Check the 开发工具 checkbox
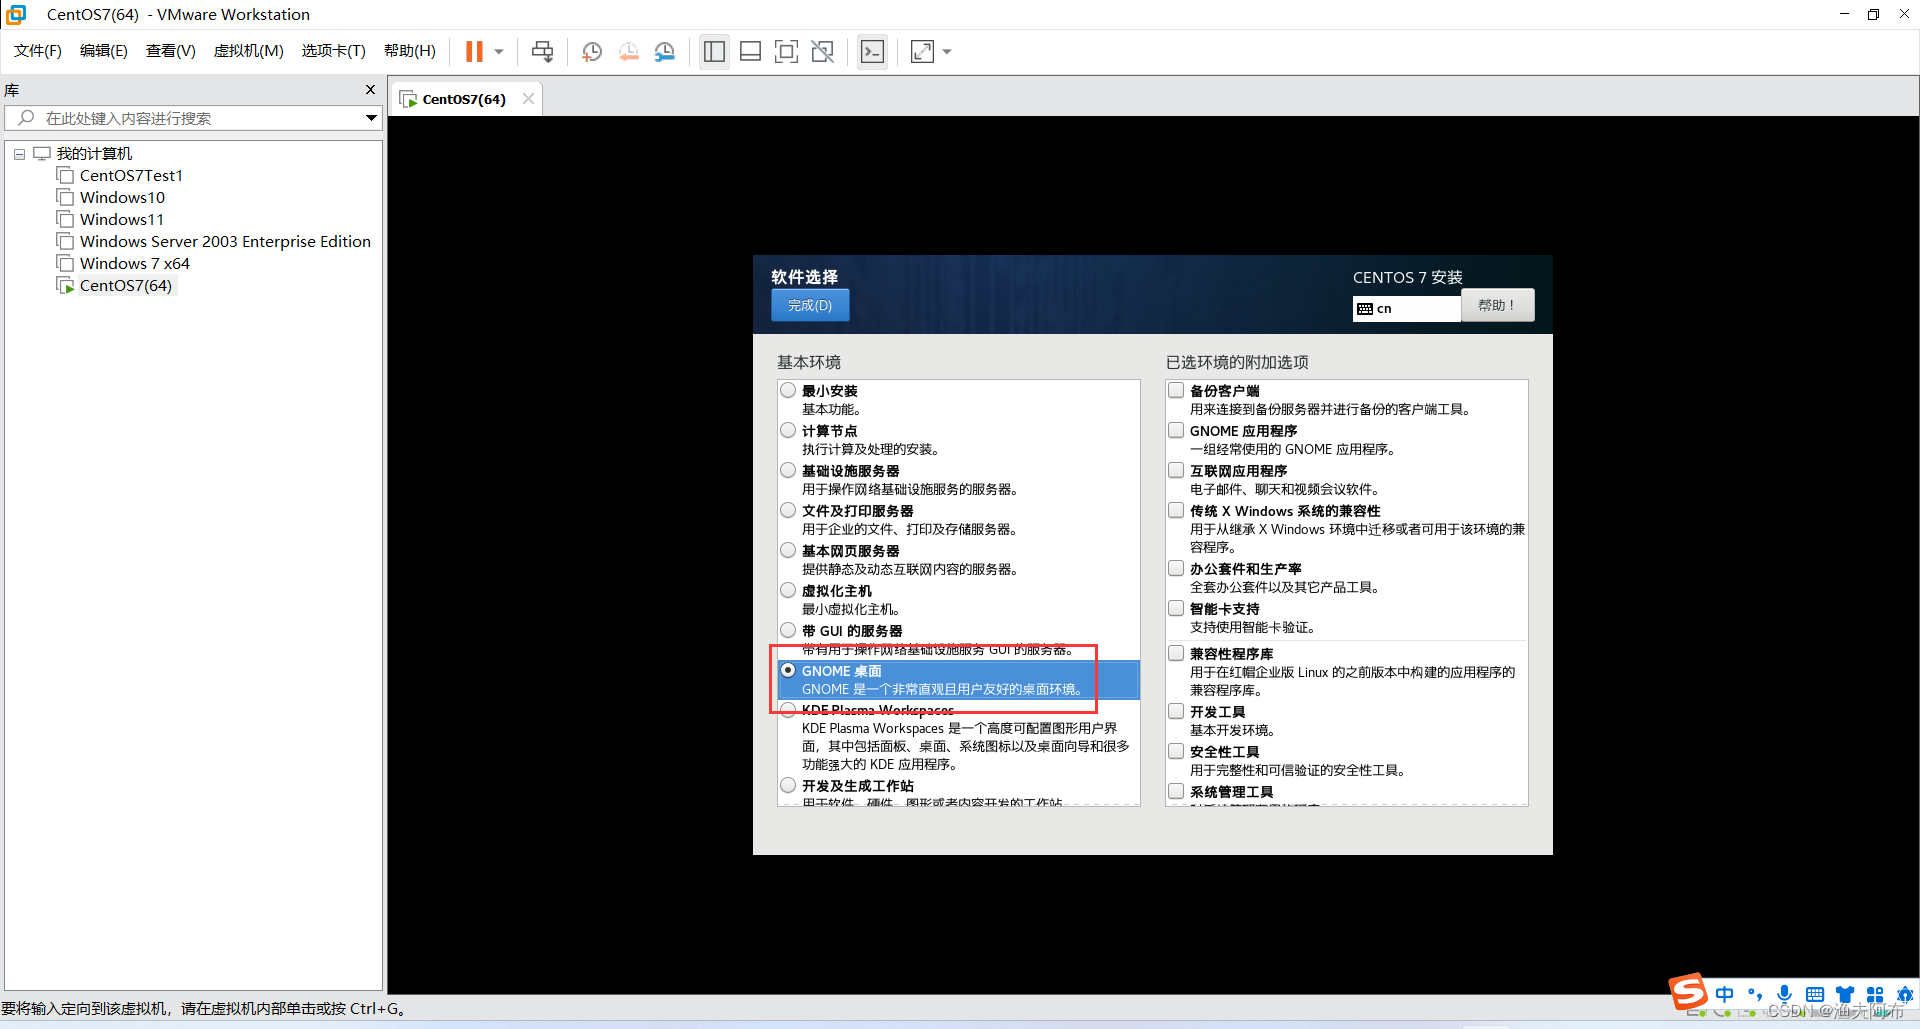Viewport: 1920px width, 1029px height. point(1176,712)
